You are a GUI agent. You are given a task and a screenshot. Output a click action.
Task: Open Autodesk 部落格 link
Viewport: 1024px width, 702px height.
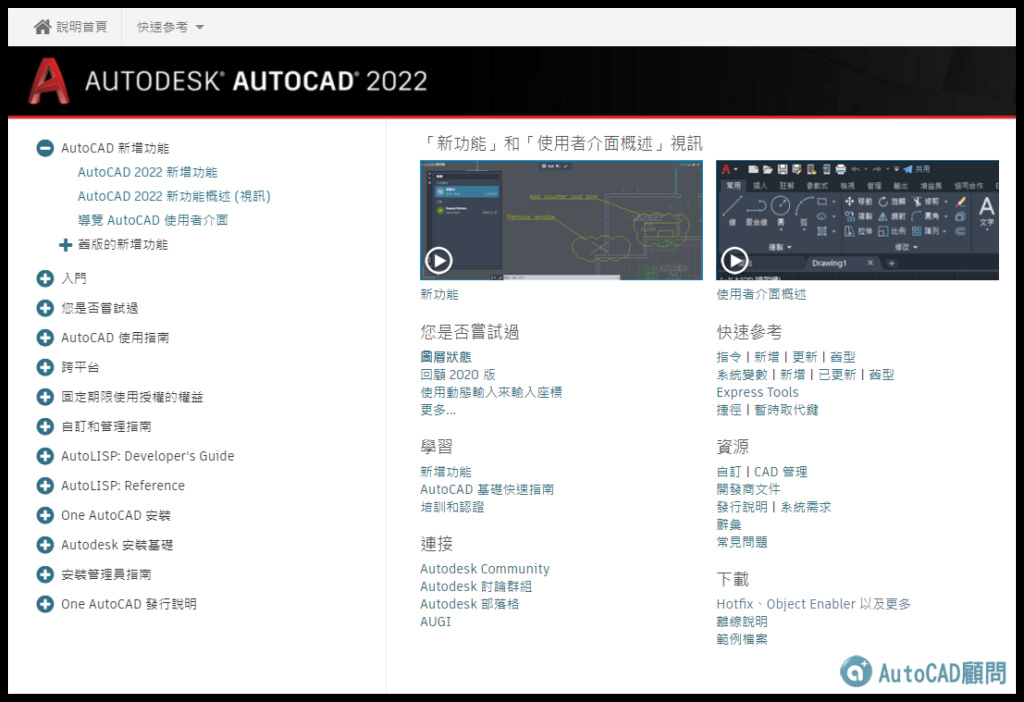470,604
